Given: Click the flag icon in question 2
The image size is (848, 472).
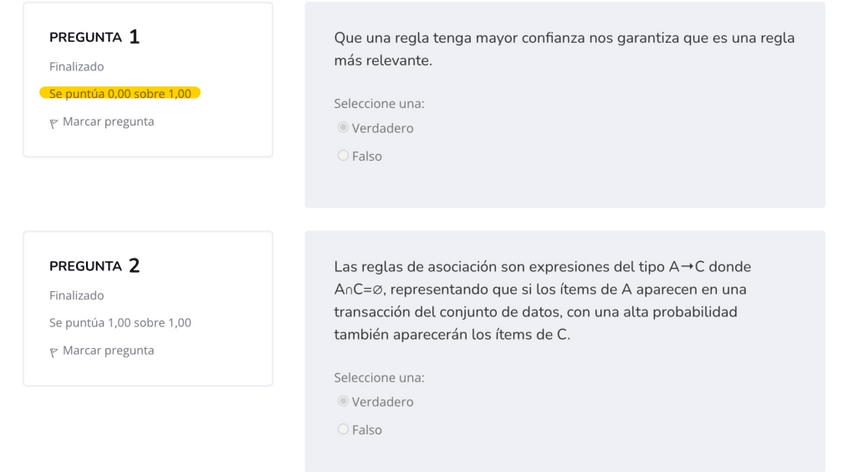Looking at the screenshot, I should point(54,352).
